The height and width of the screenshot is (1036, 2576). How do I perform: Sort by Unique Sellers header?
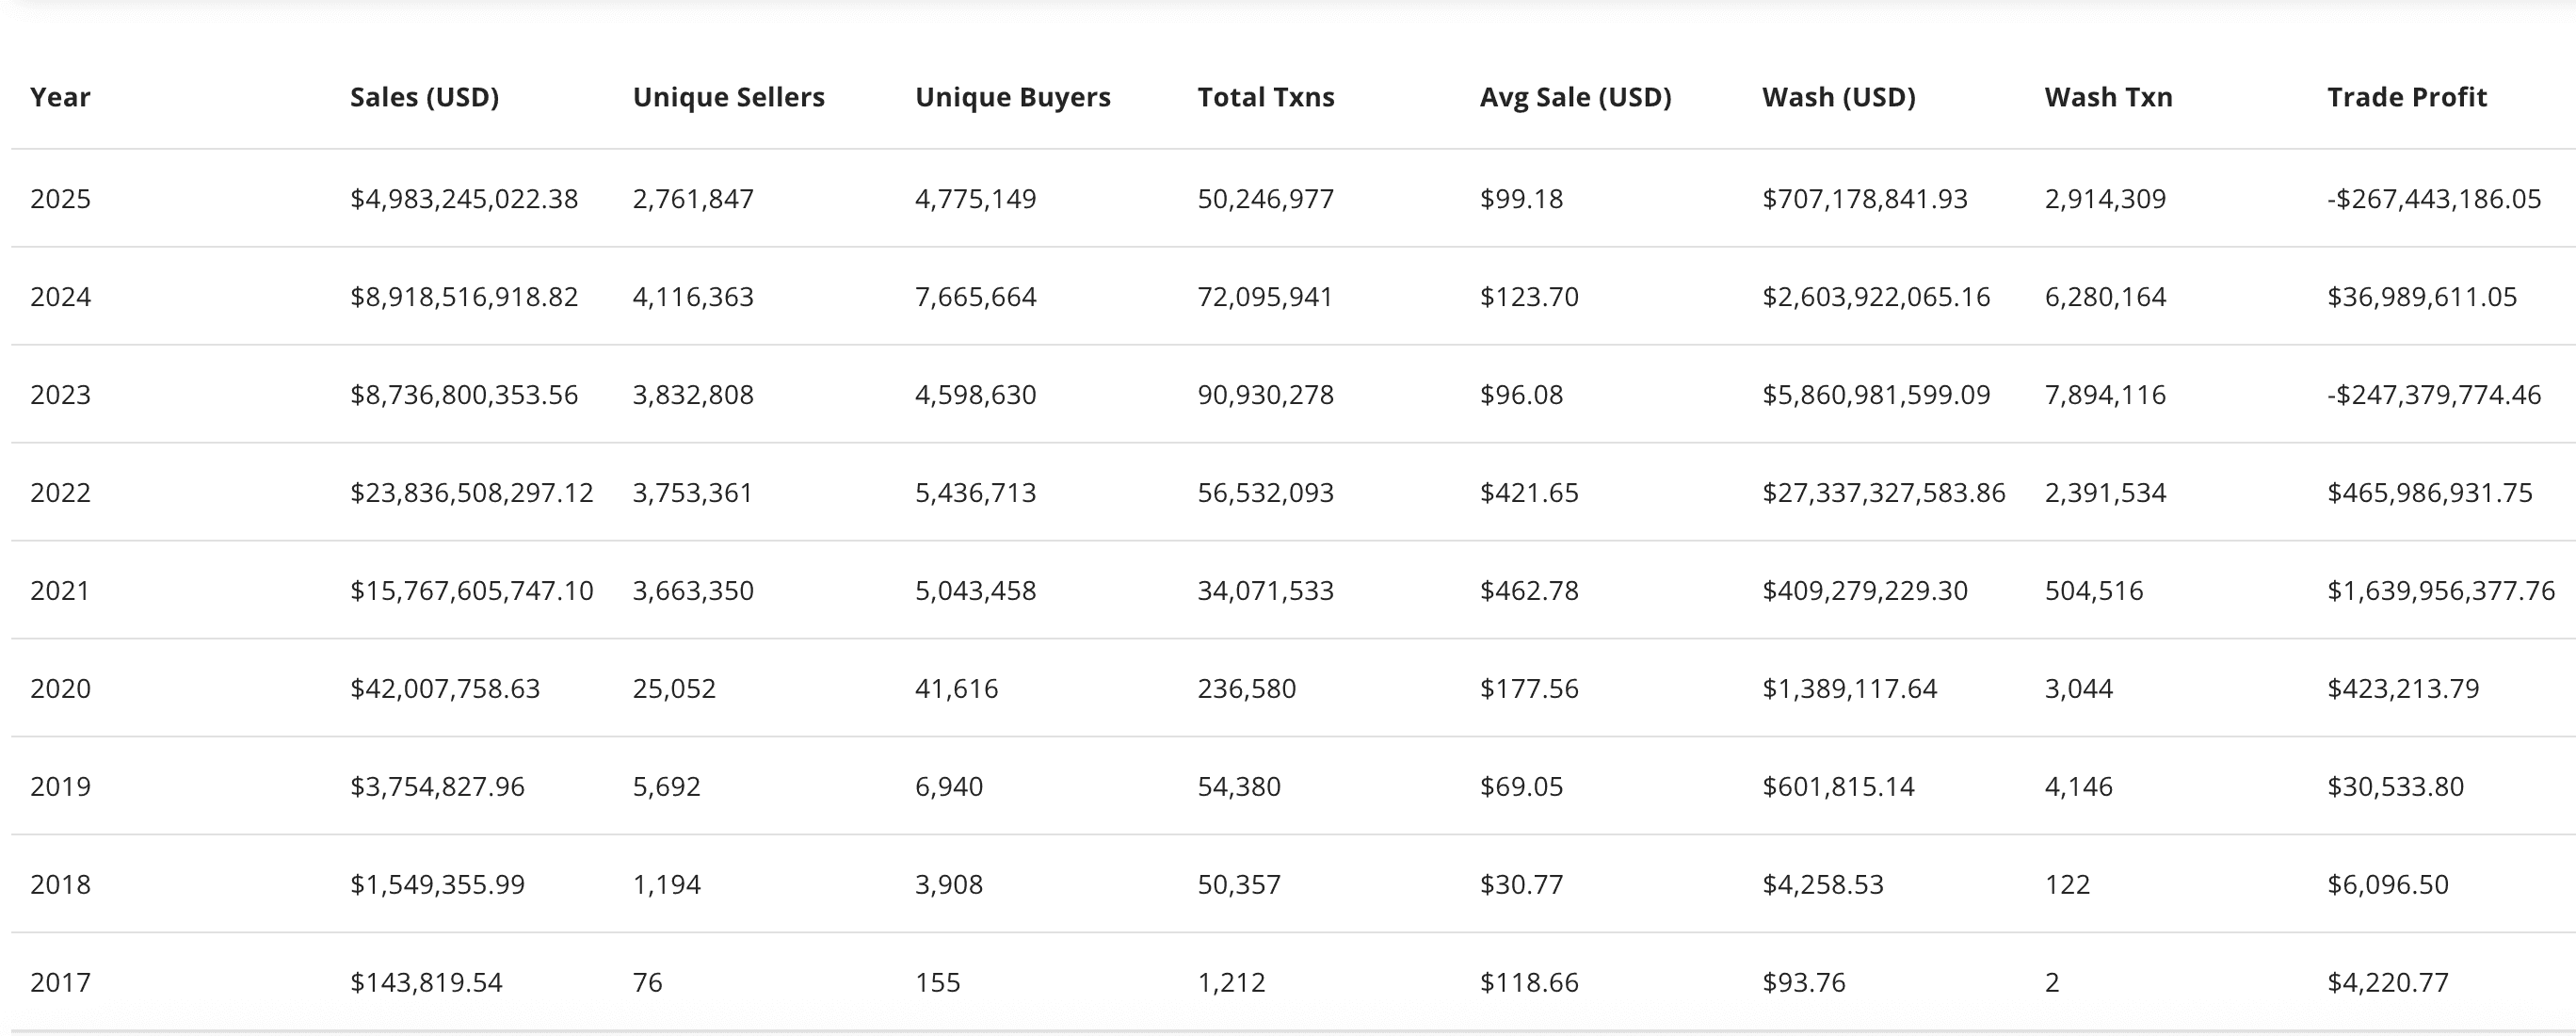coord(728,97)
